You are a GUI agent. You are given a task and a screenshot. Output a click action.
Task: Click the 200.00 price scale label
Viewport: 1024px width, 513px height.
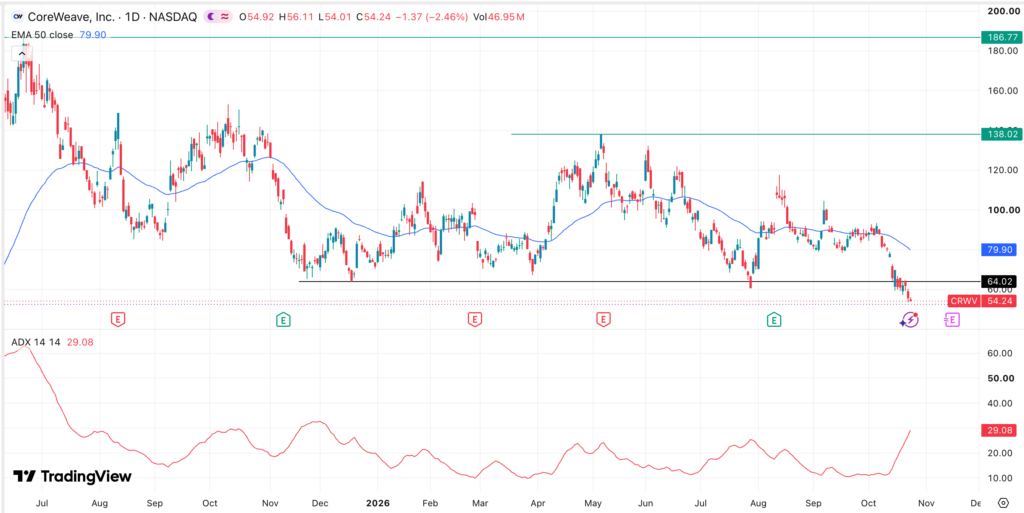tap(1002, 12)
